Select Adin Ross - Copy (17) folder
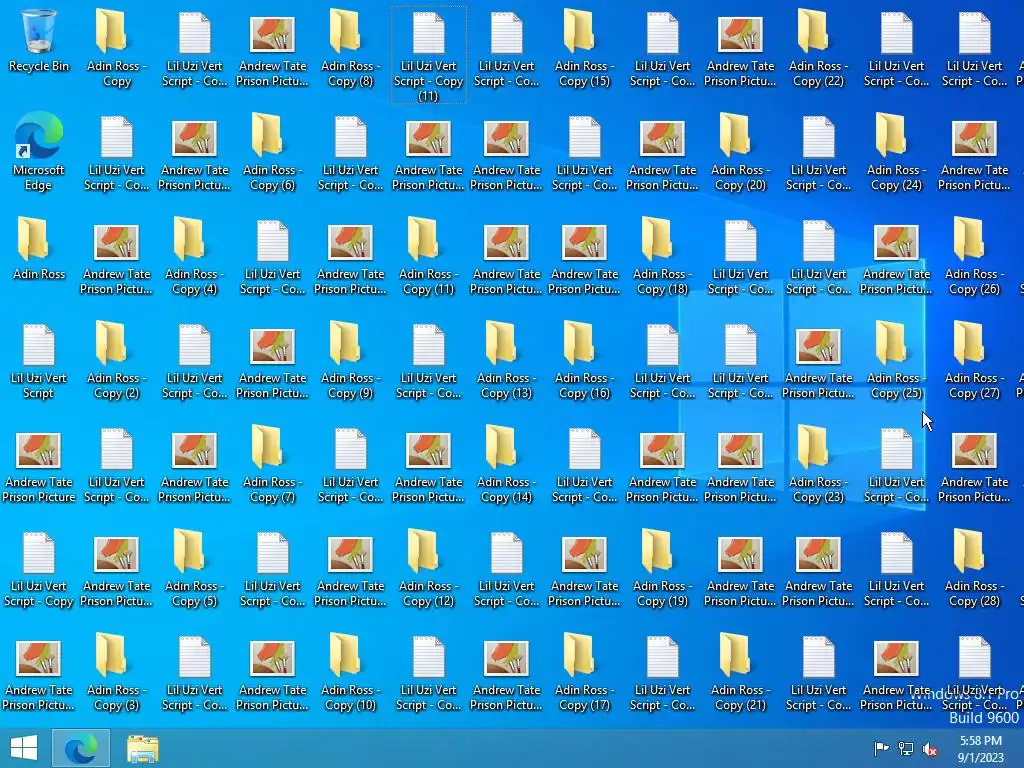This screenshot has width=1024, height=768. [x=584, y=673]
